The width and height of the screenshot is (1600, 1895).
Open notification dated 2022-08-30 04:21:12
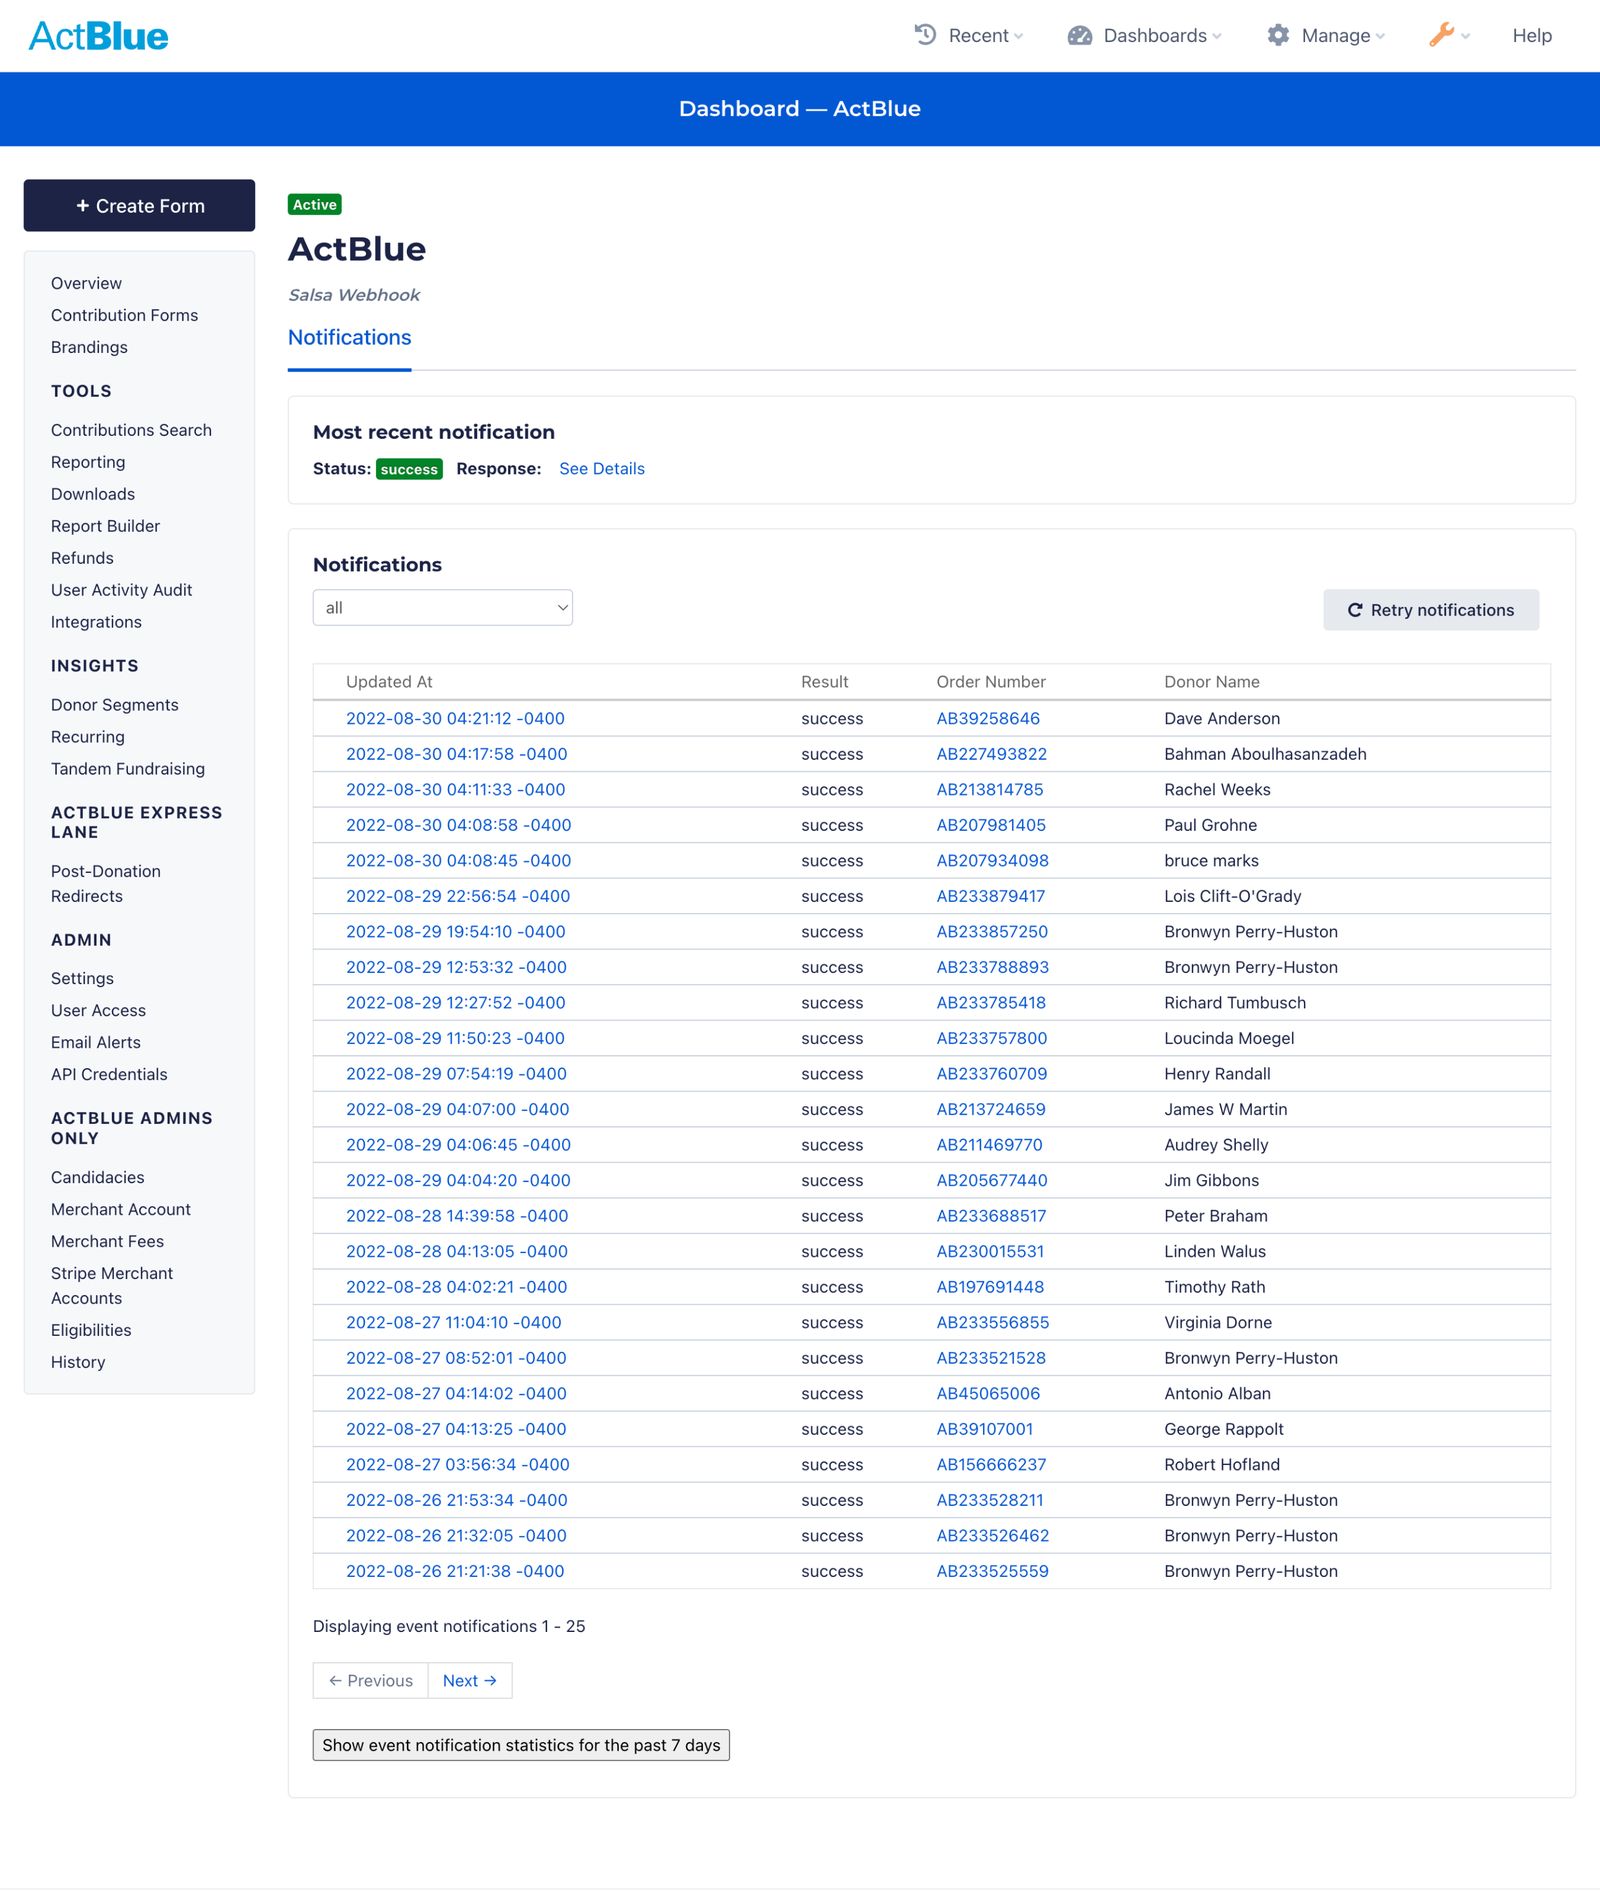tap(455, 719)
